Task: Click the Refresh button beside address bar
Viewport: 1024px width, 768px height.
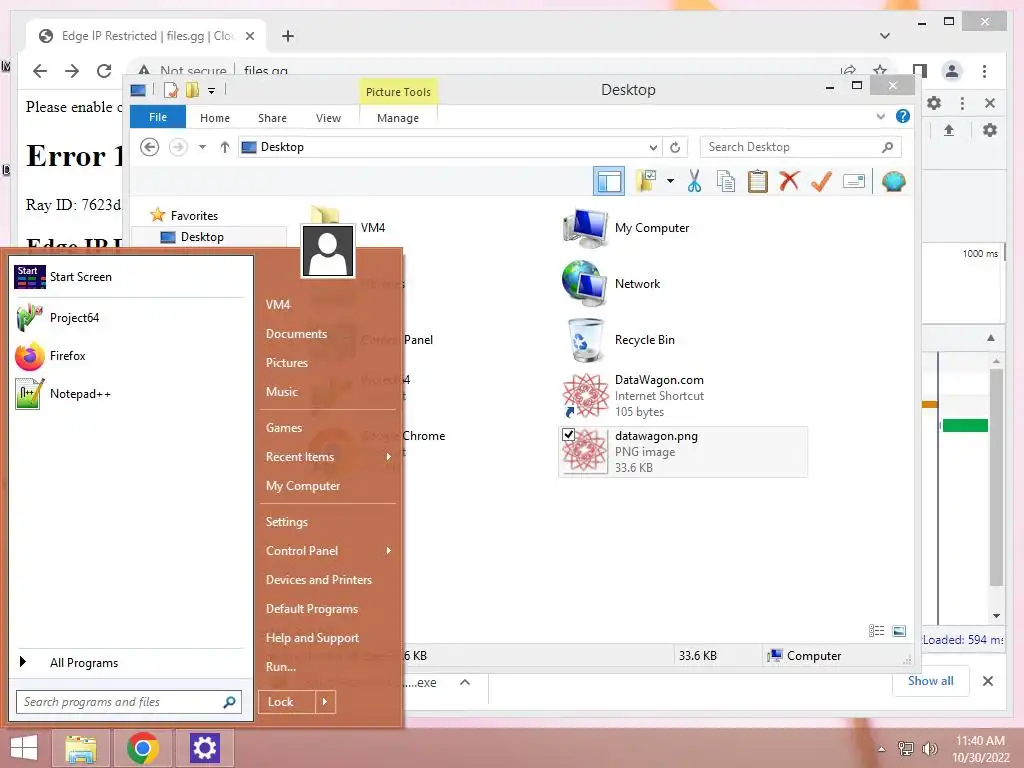Action: tap(675, 147)
